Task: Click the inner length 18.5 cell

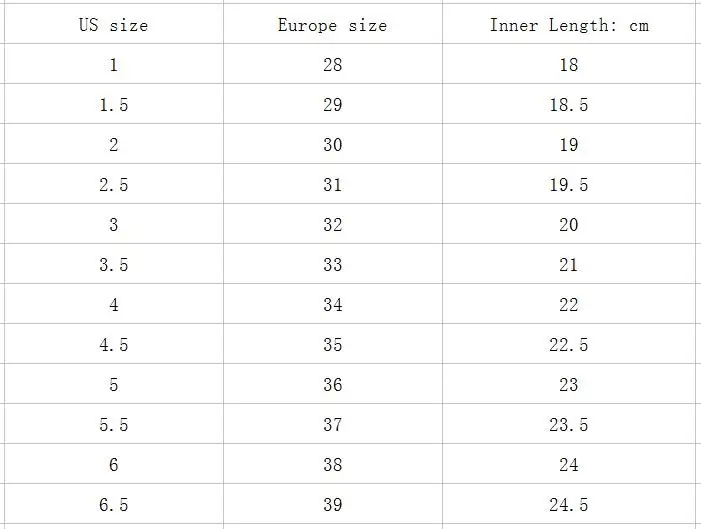Action: click(x=568, y=105)
